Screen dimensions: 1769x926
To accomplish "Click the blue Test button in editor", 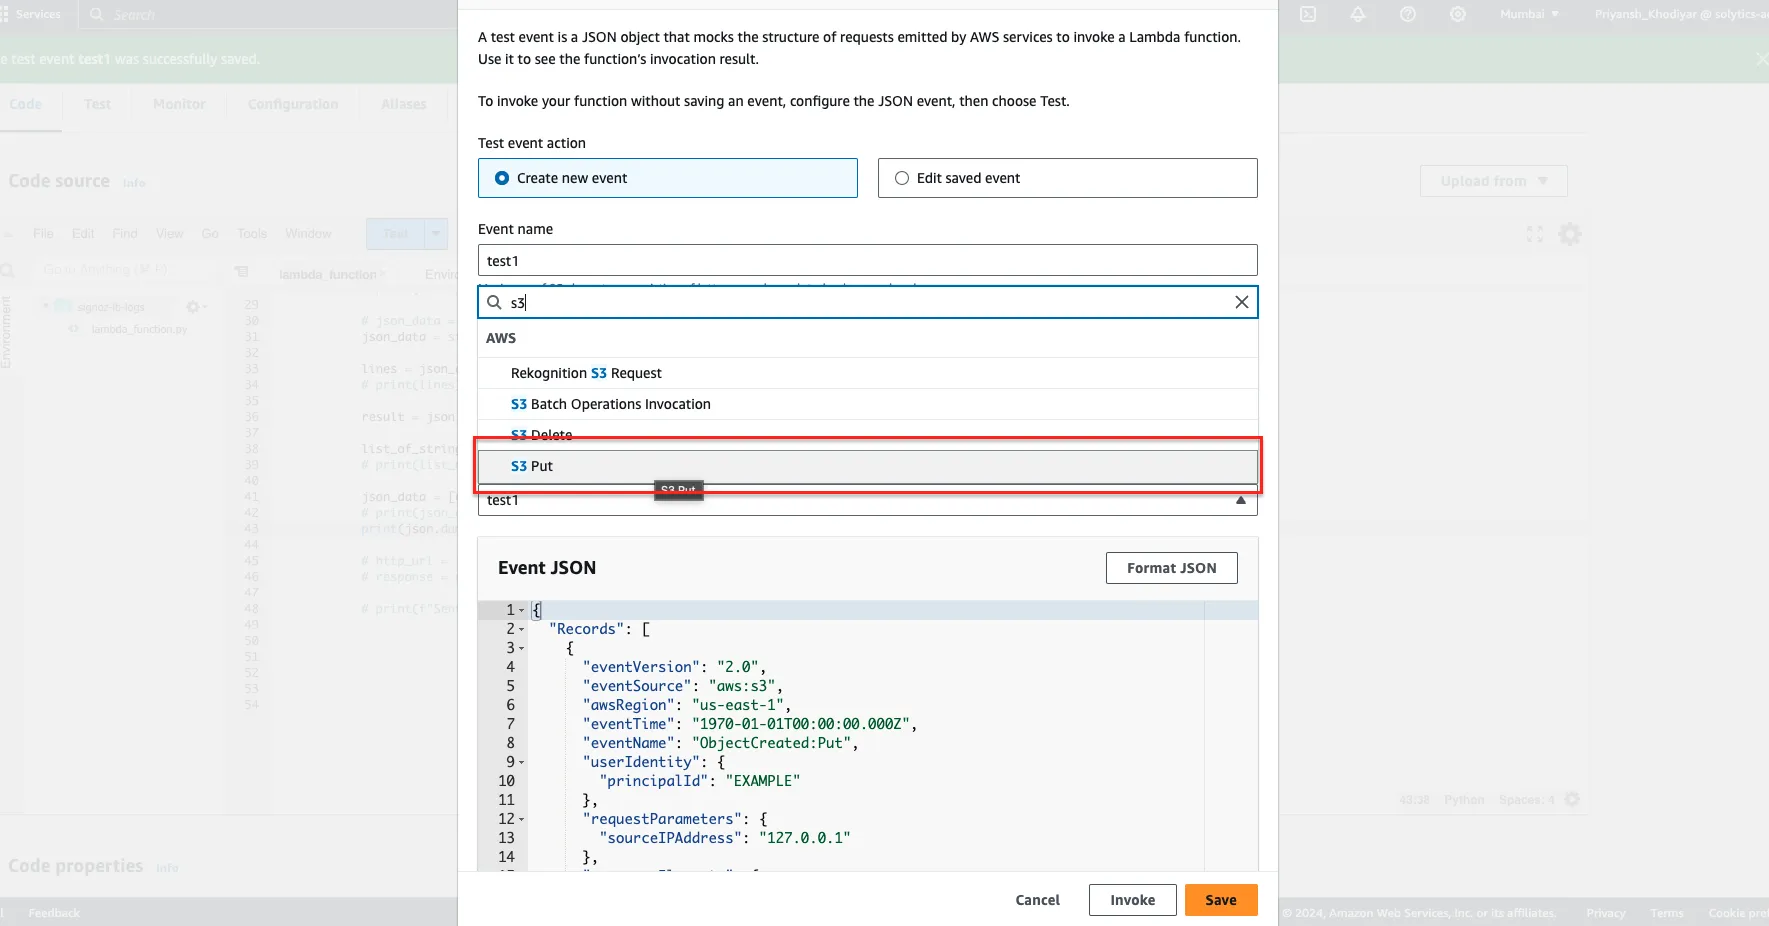I will [396, 234].
